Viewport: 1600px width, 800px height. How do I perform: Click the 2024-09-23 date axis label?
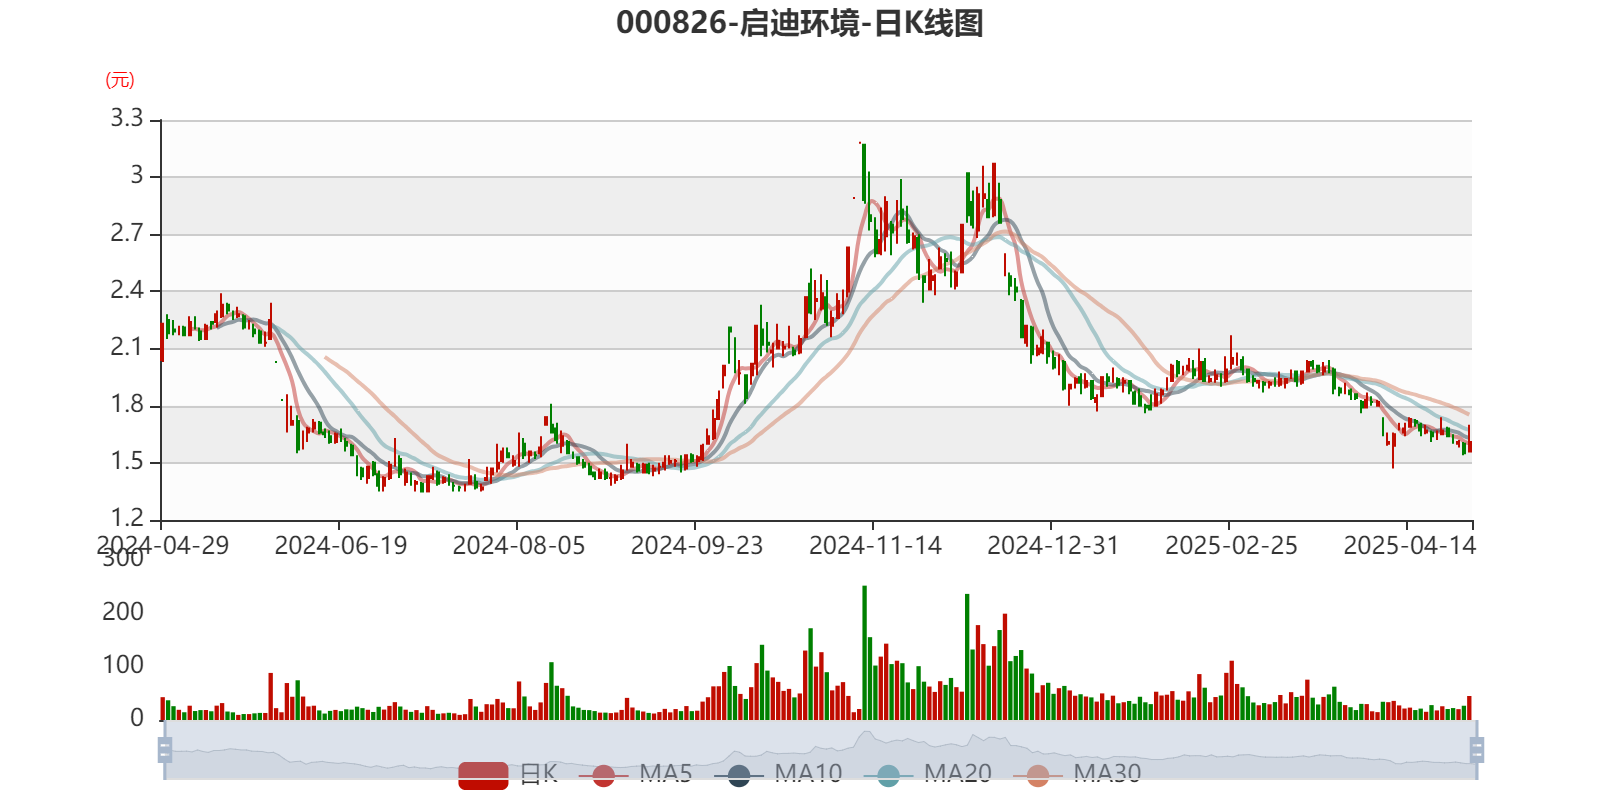697,546
